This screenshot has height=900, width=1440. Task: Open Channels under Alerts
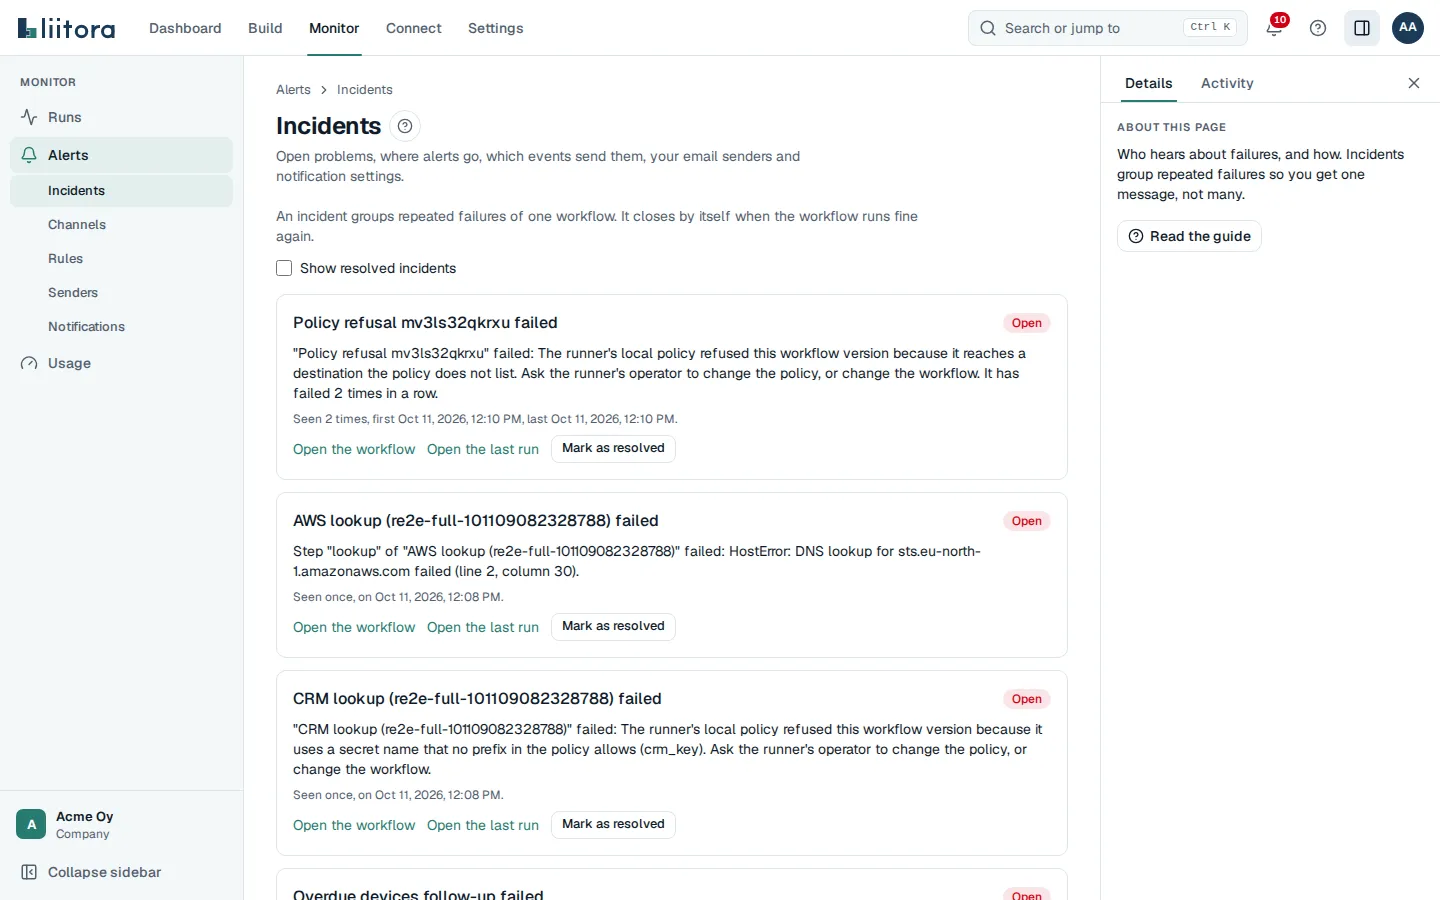(x=121, y=225)
